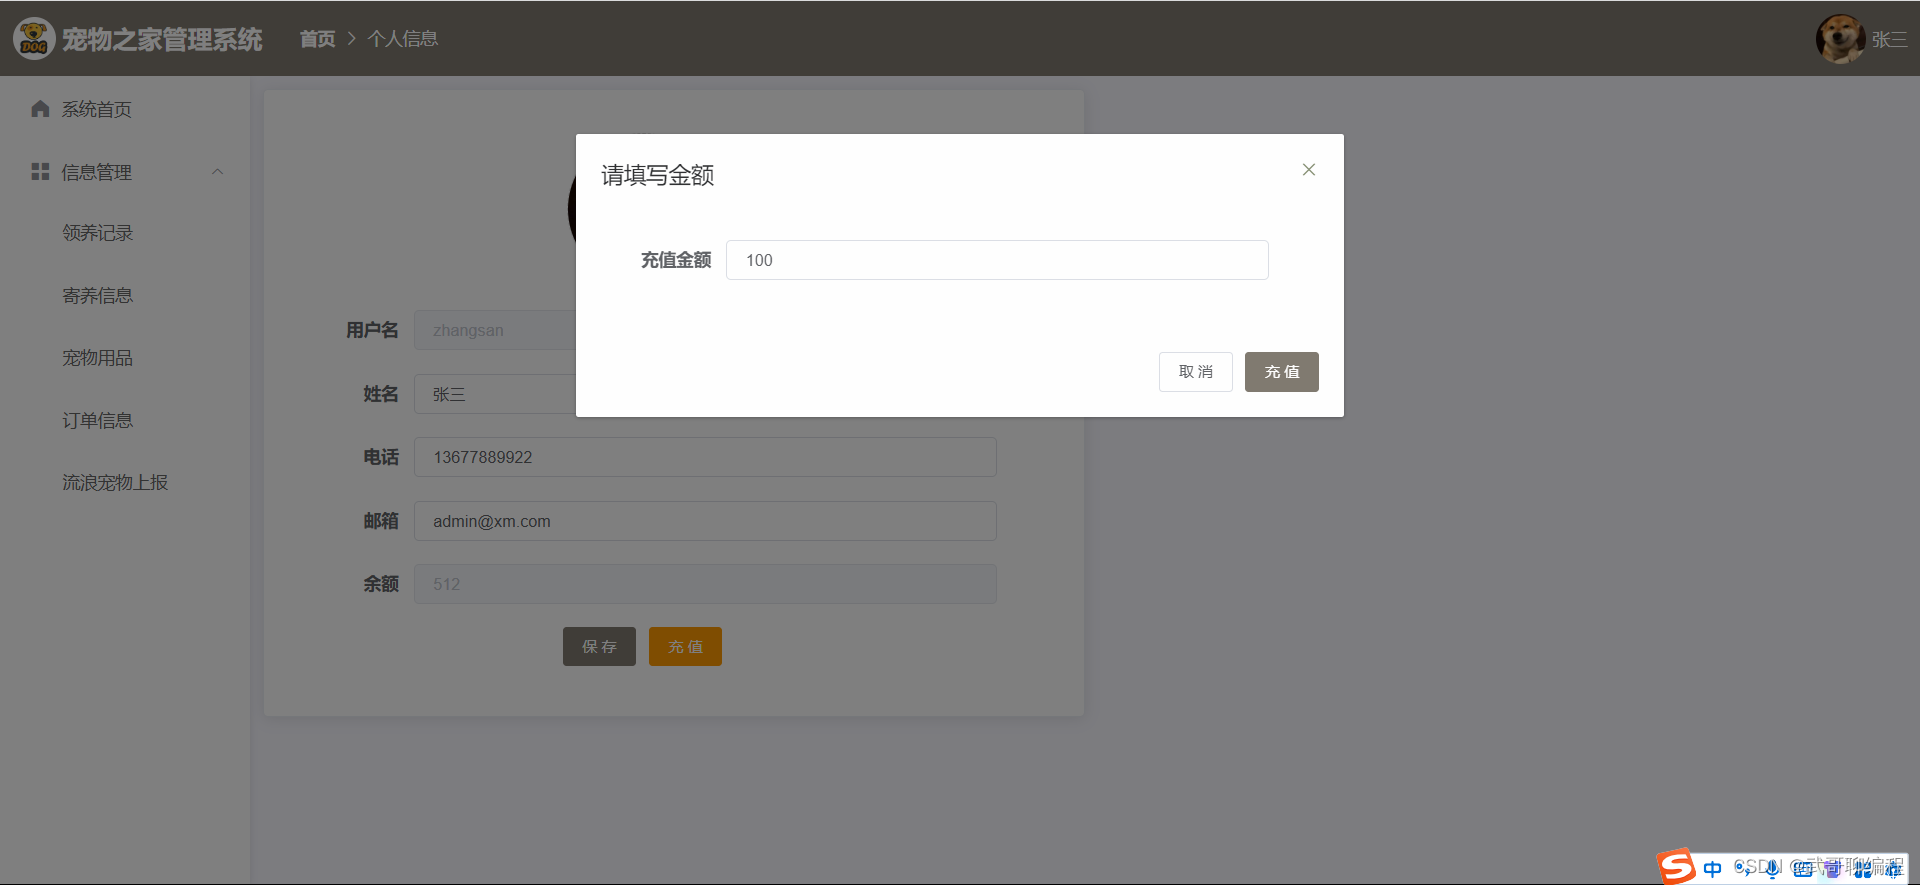Click the 电话 input field
1920x885 pixels.
(x=705, y=457)
